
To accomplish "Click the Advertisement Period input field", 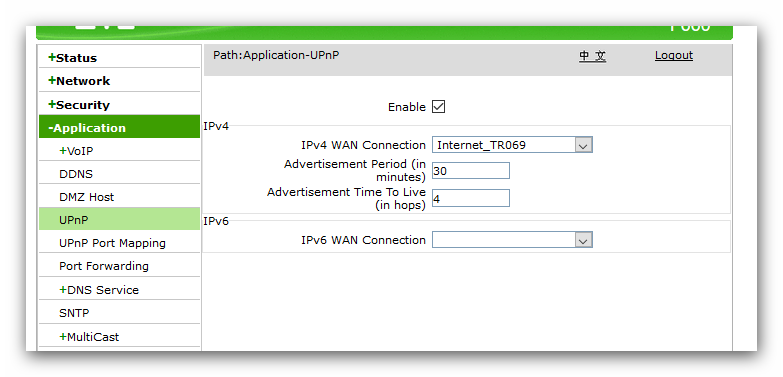I will [470, 171].
